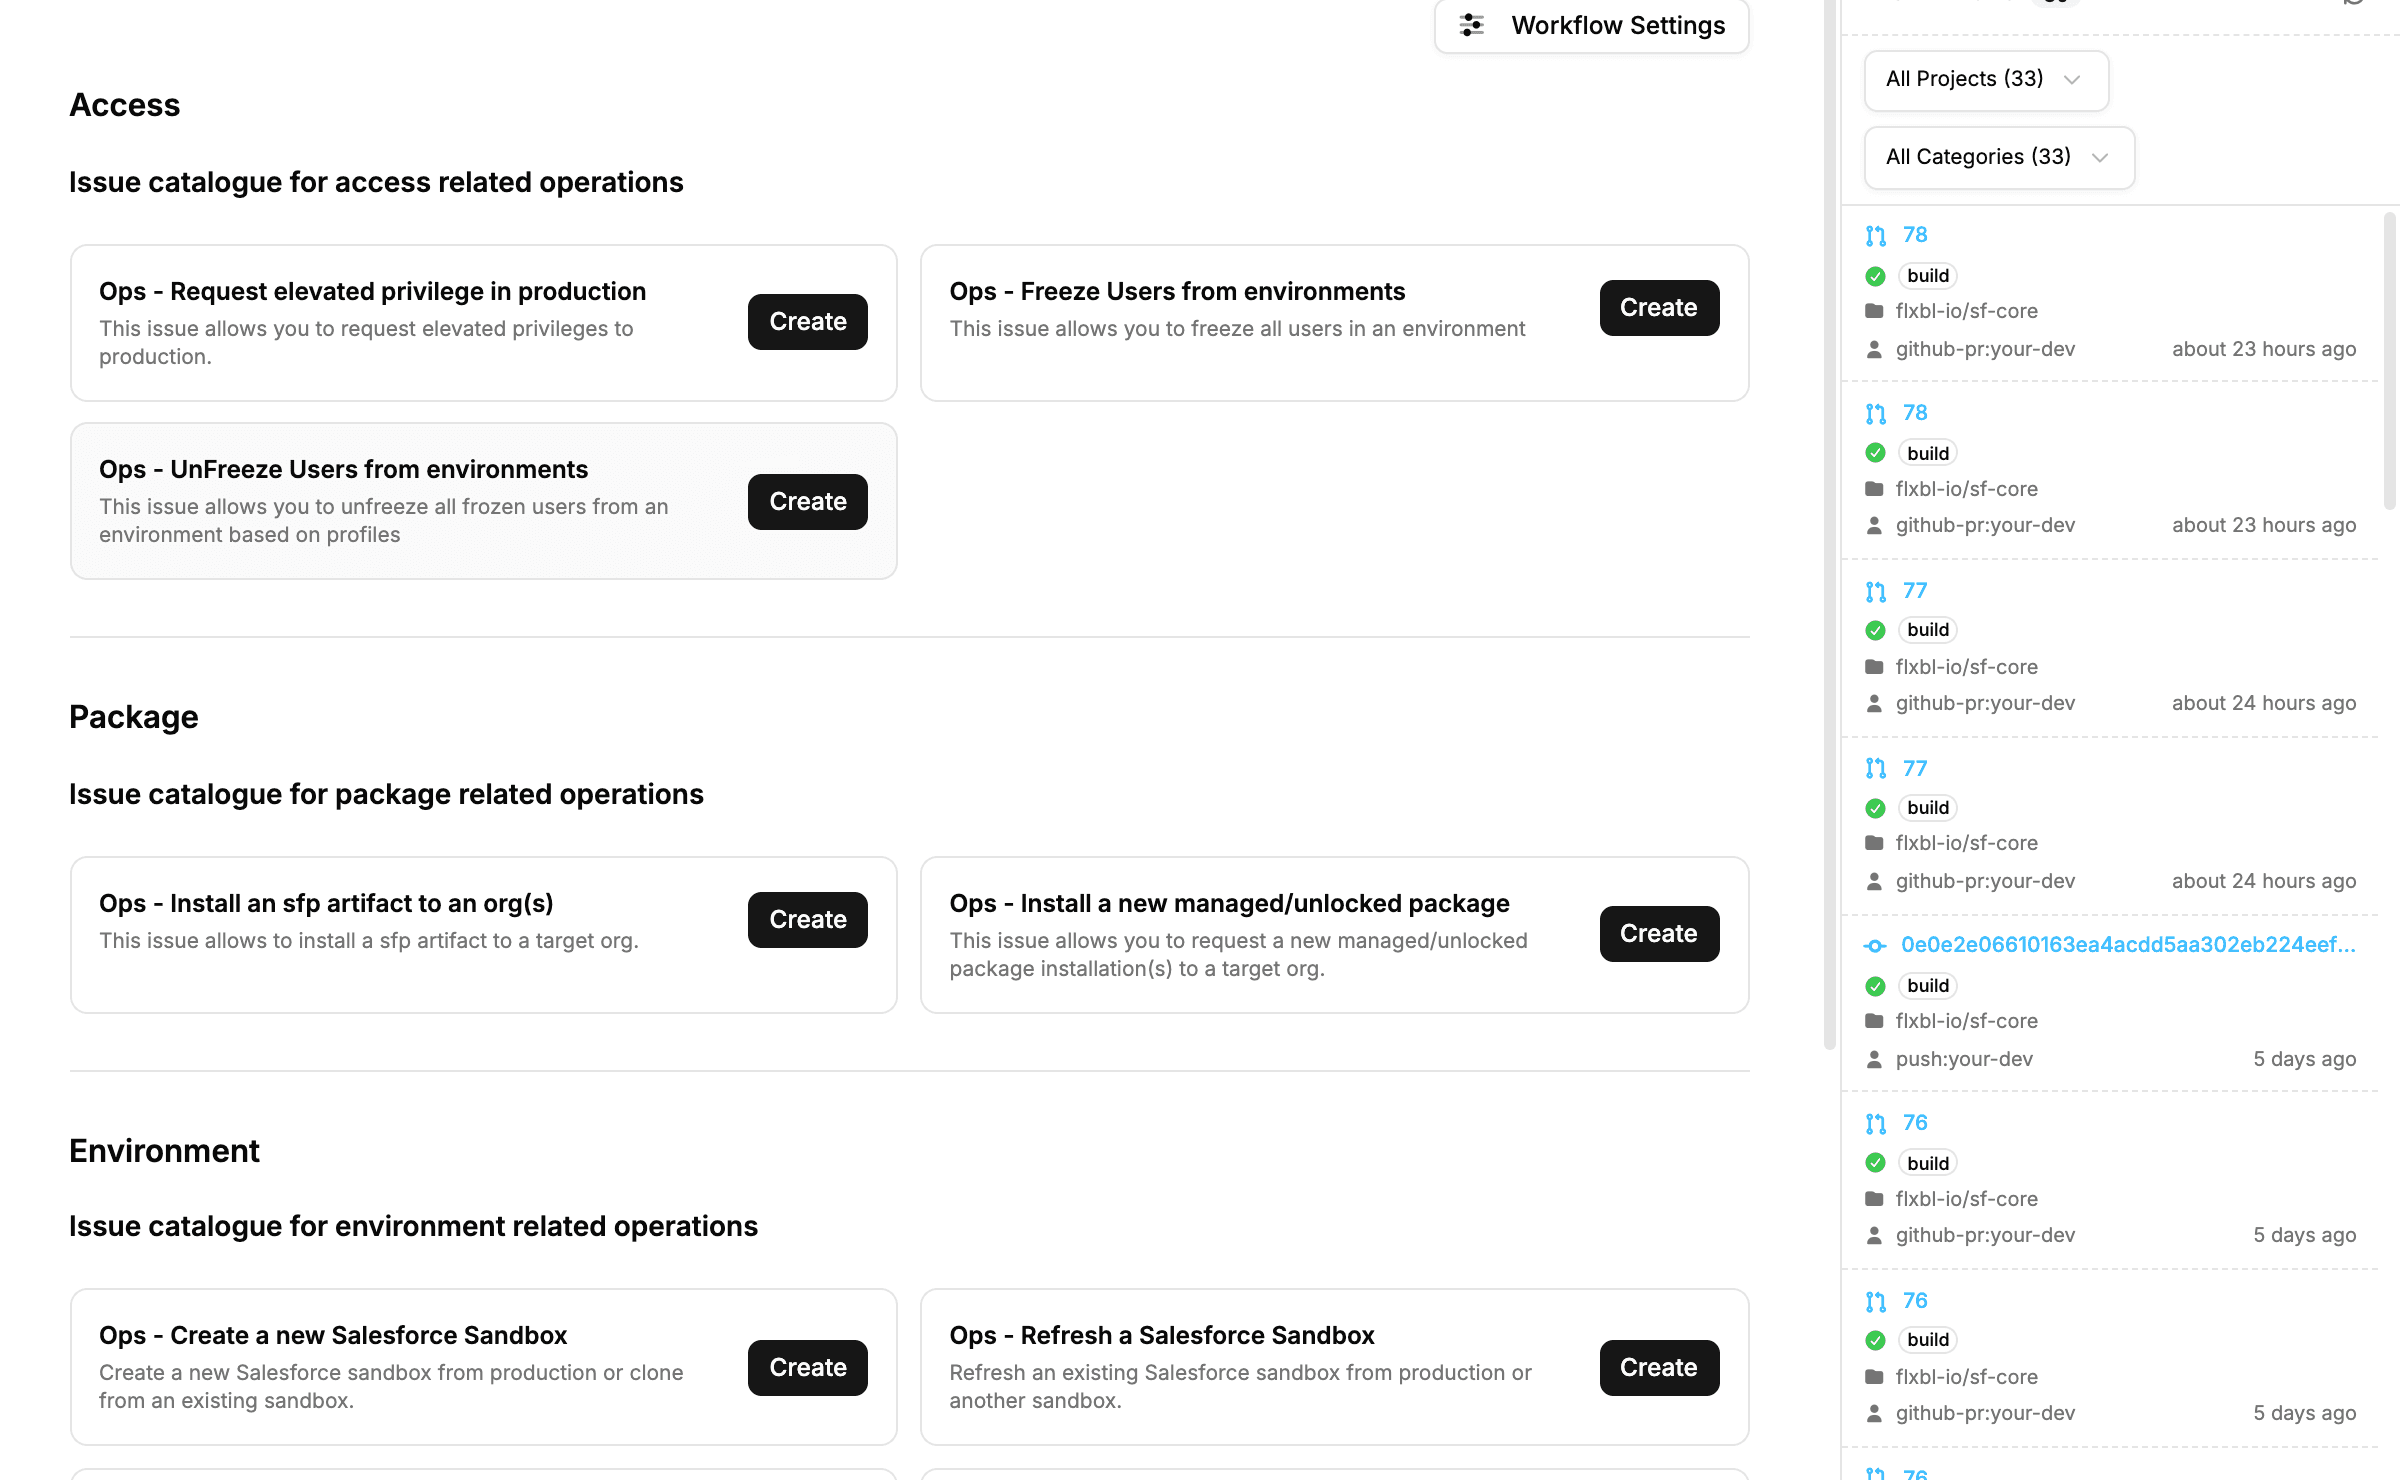The height and width of the screenshot is (1480, 2400).
Task: Click 'Ops - Refresh a Salesforce Sandbox' title
Action: 1162,1336
